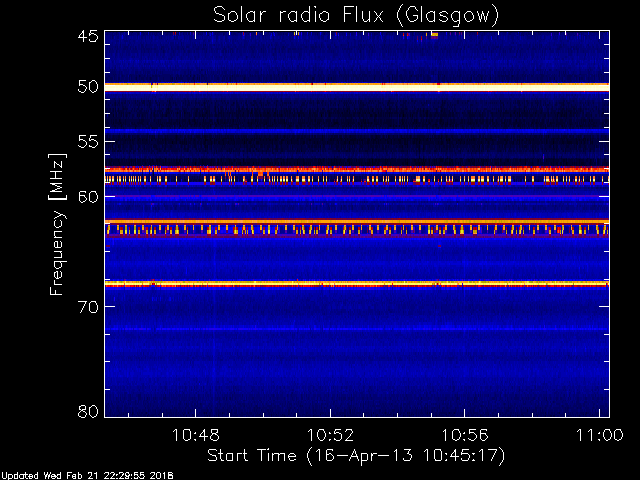Screen dimensions: 640x480
Task: Click the 'Solar radio Flux (Glasgow)' title
Action: click(x=356, y=16)
